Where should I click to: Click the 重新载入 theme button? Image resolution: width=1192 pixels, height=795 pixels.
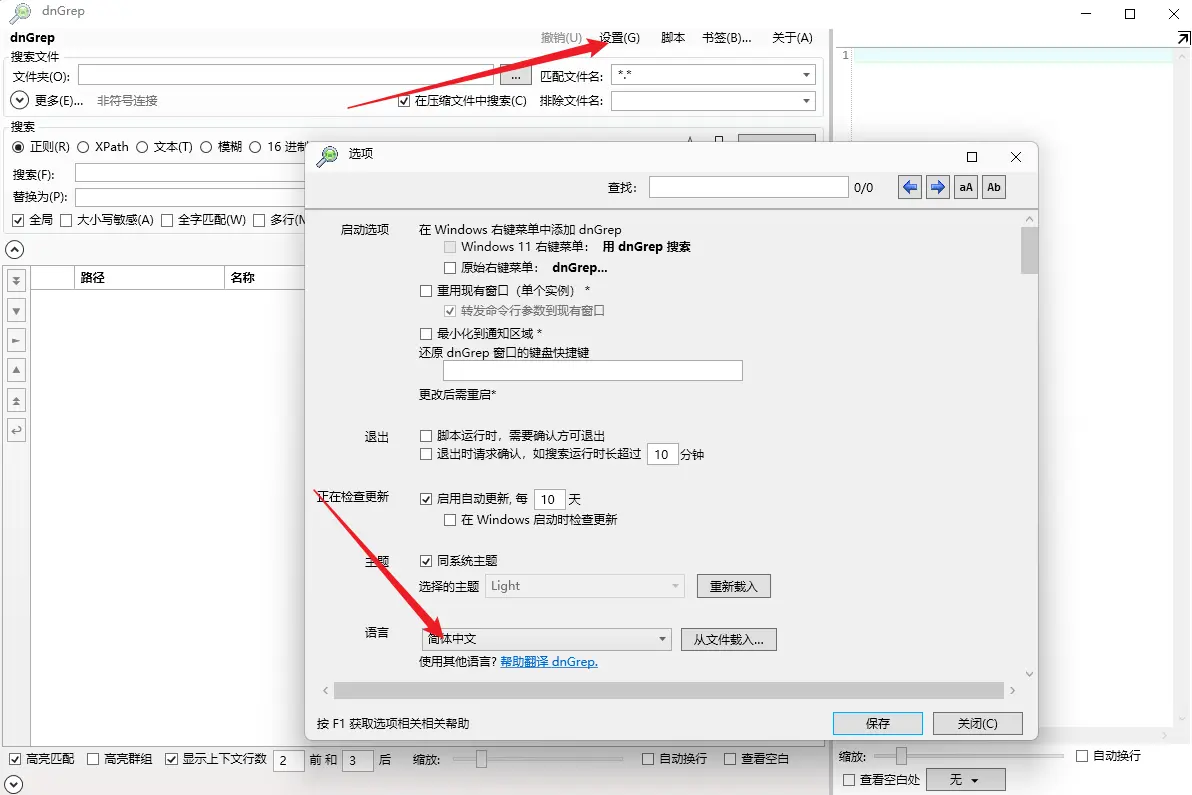click(x=734, y=586)
